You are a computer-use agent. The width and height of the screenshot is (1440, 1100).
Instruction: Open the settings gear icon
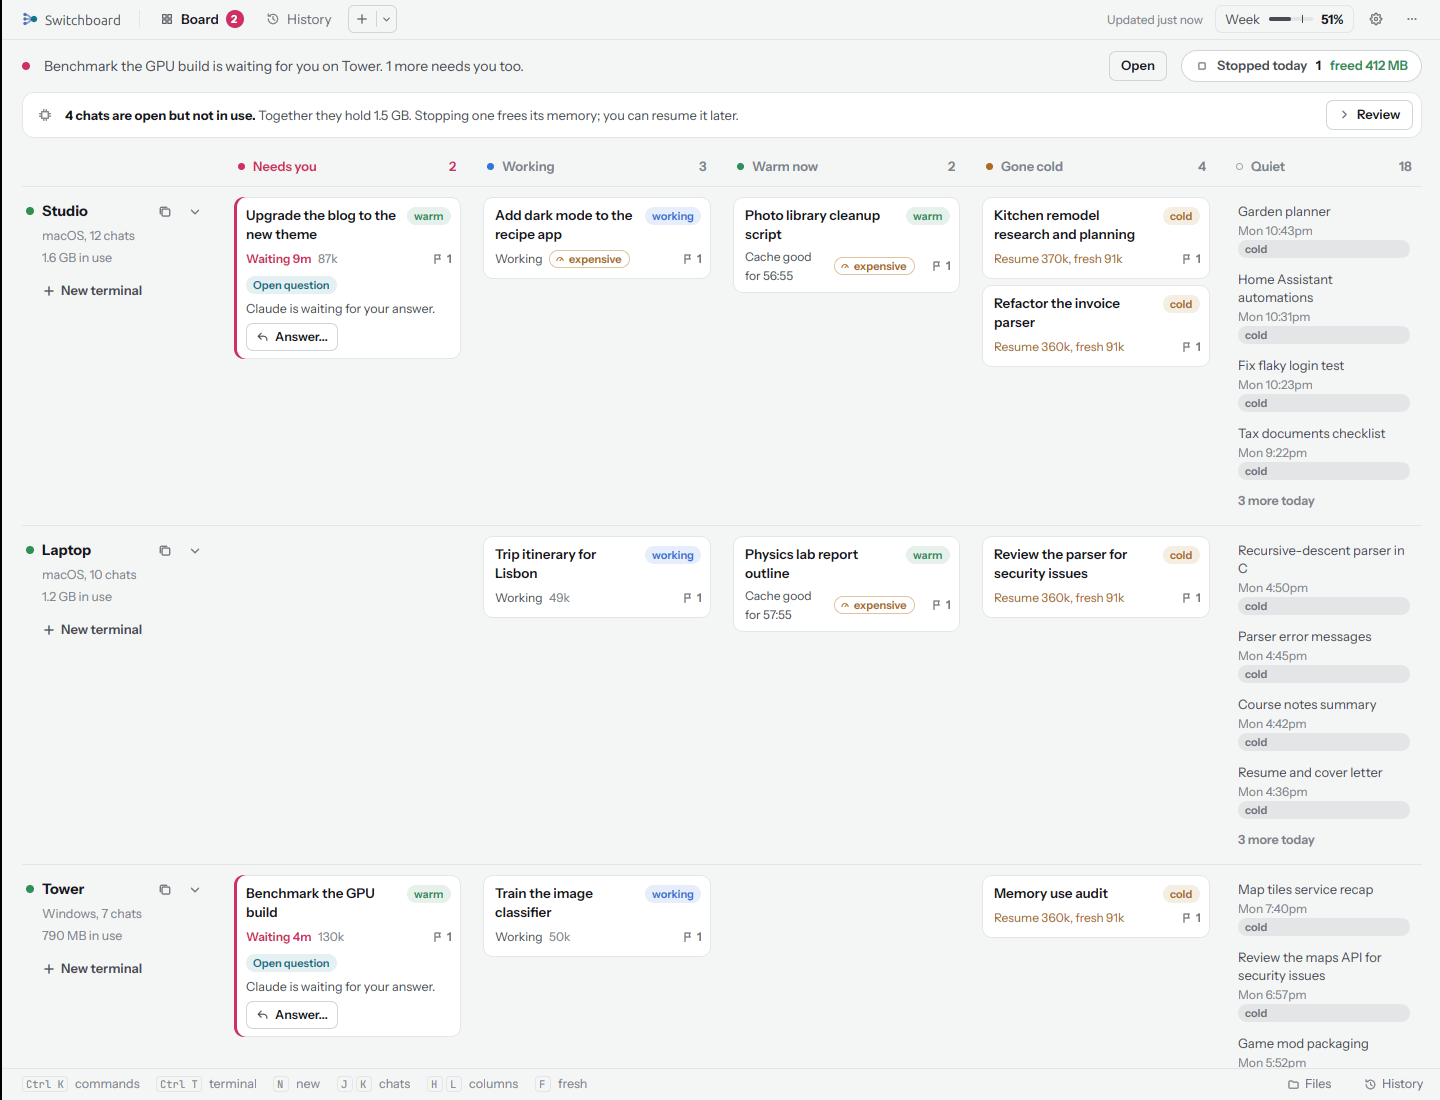coord(1376,19)
